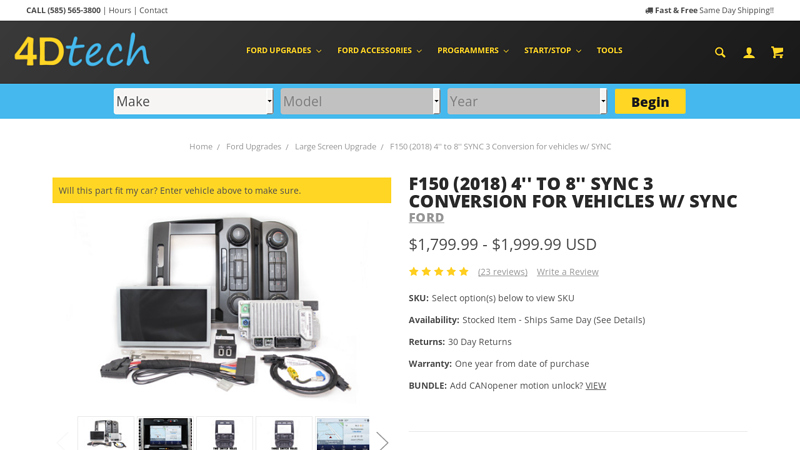Select the second thumbnail showing installed screen
Viewport: 800px width, 450px height.
[165, 434]
